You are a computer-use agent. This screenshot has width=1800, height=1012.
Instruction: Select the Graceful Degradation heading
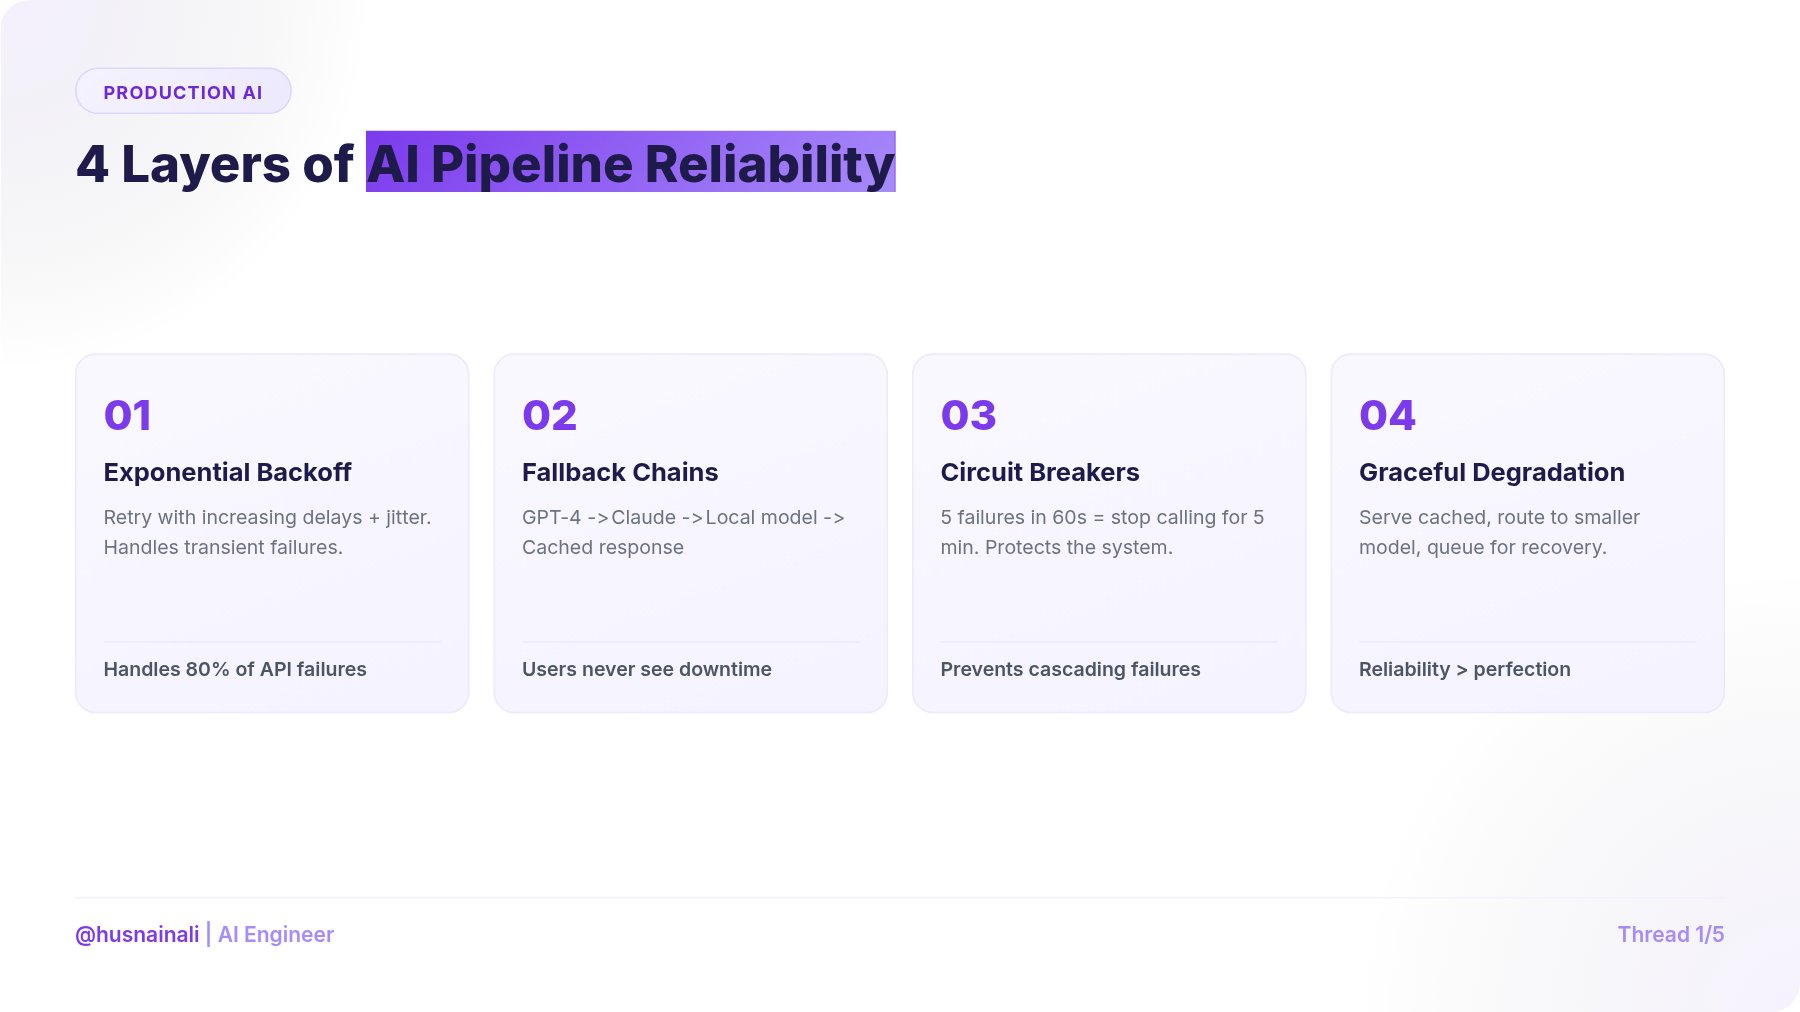(x=1492, y=472)
